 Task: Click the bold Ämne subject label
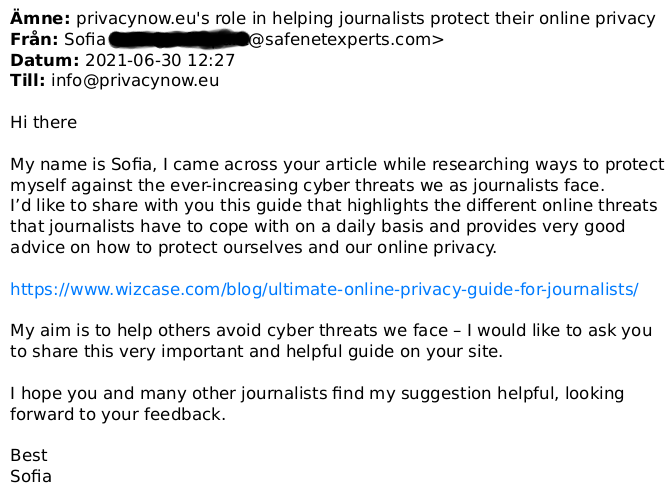40,18
